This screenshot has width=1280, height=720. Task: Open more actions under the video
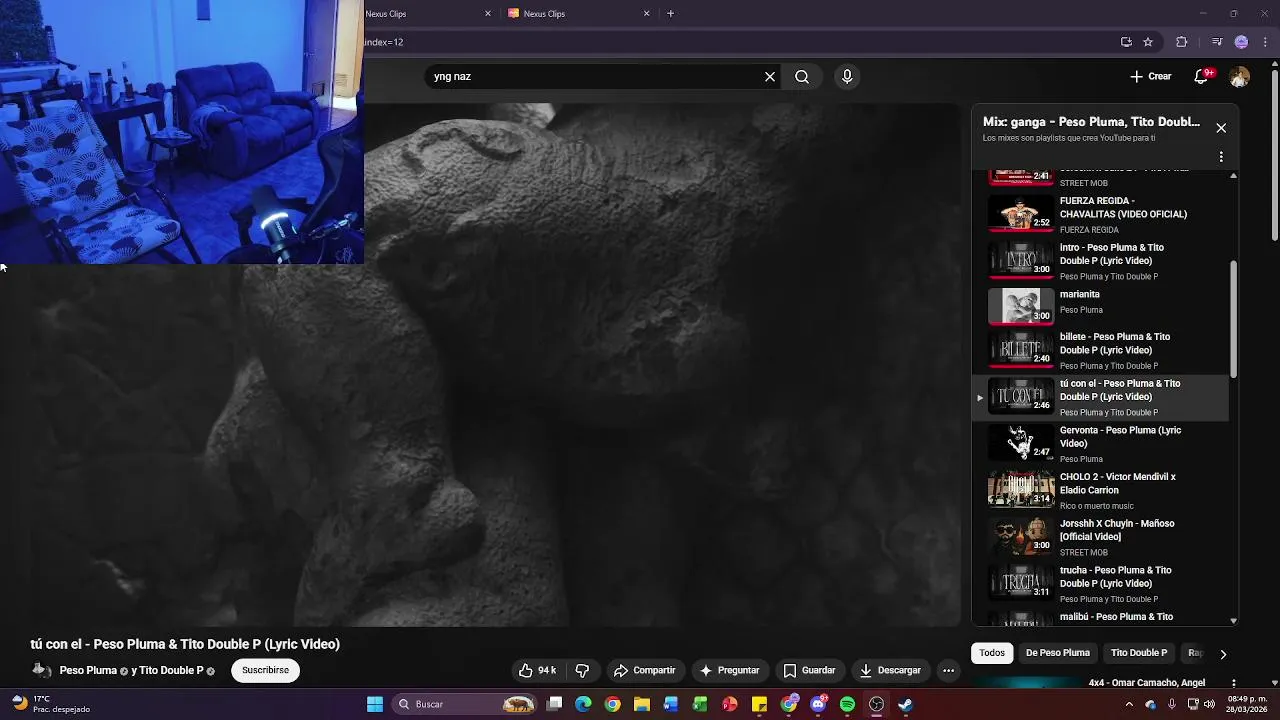click(948, 670)
